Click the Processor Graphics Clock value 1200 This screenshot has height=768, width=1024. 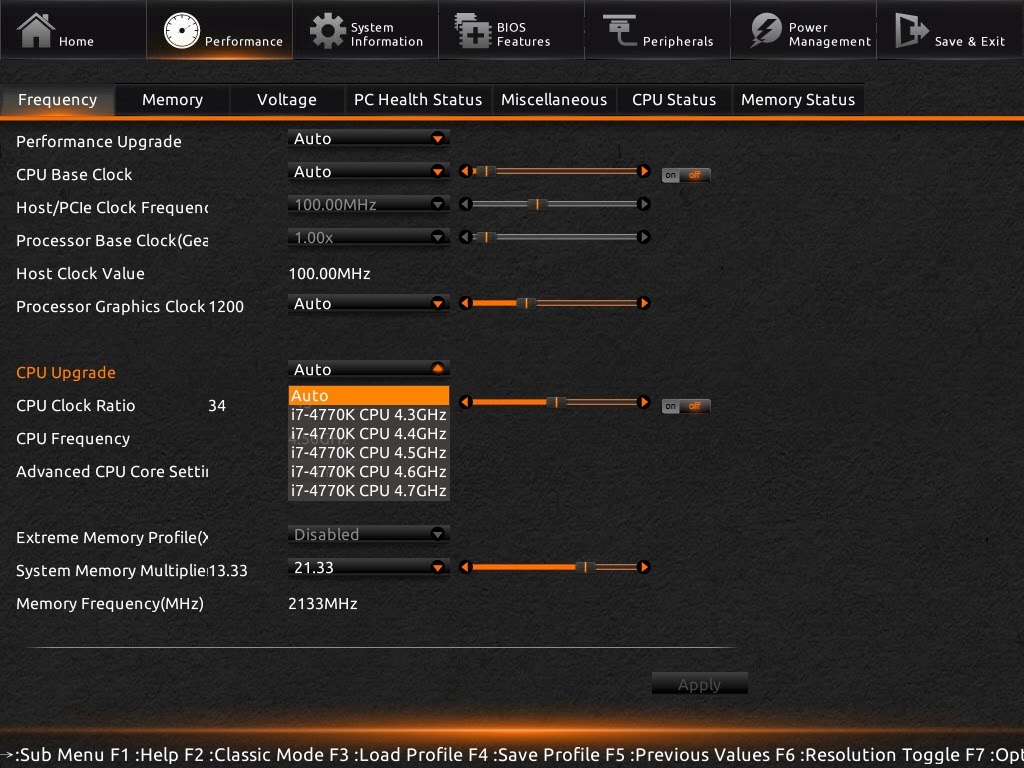pos(226,306)
